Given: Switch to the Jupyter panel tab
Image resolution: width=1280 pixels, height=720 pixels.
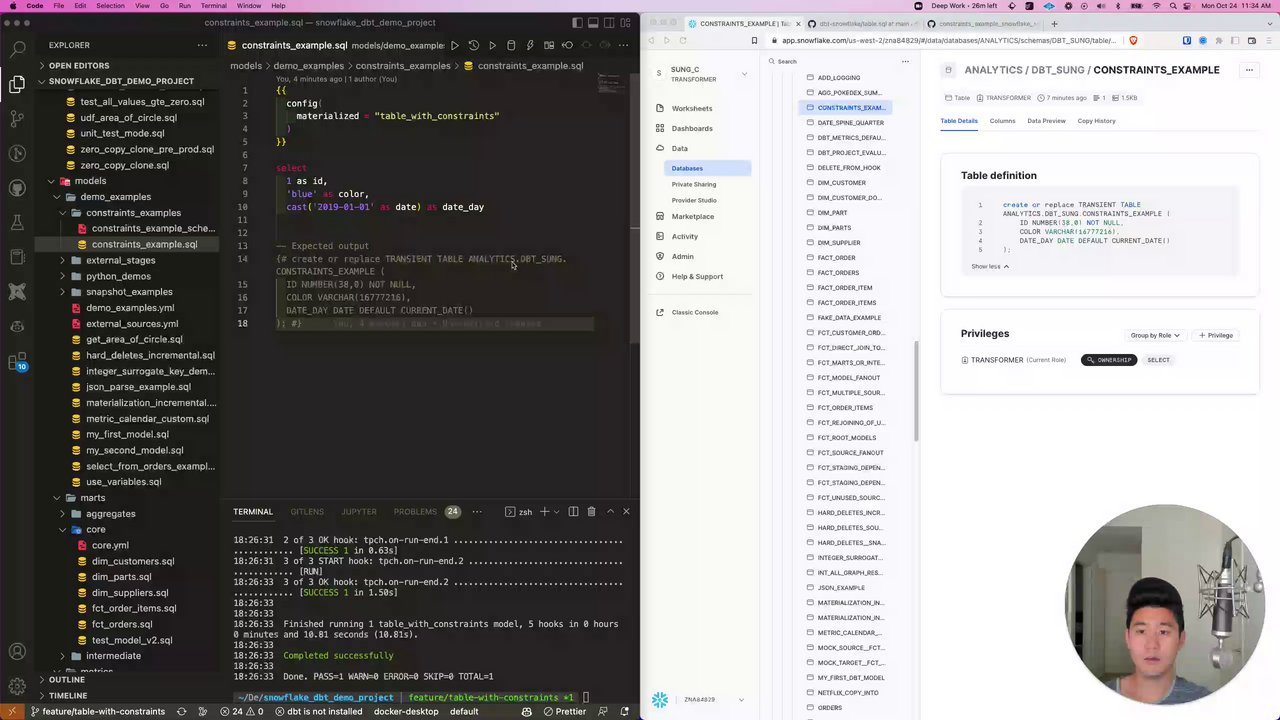Looking at the screenshot, I should point(359,512).
